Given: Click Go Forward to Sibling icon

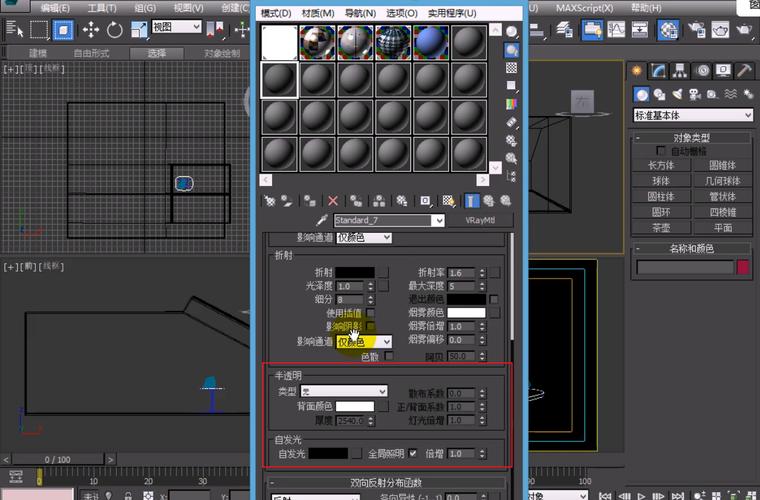Looking at the screenshot, I should 506,201.
